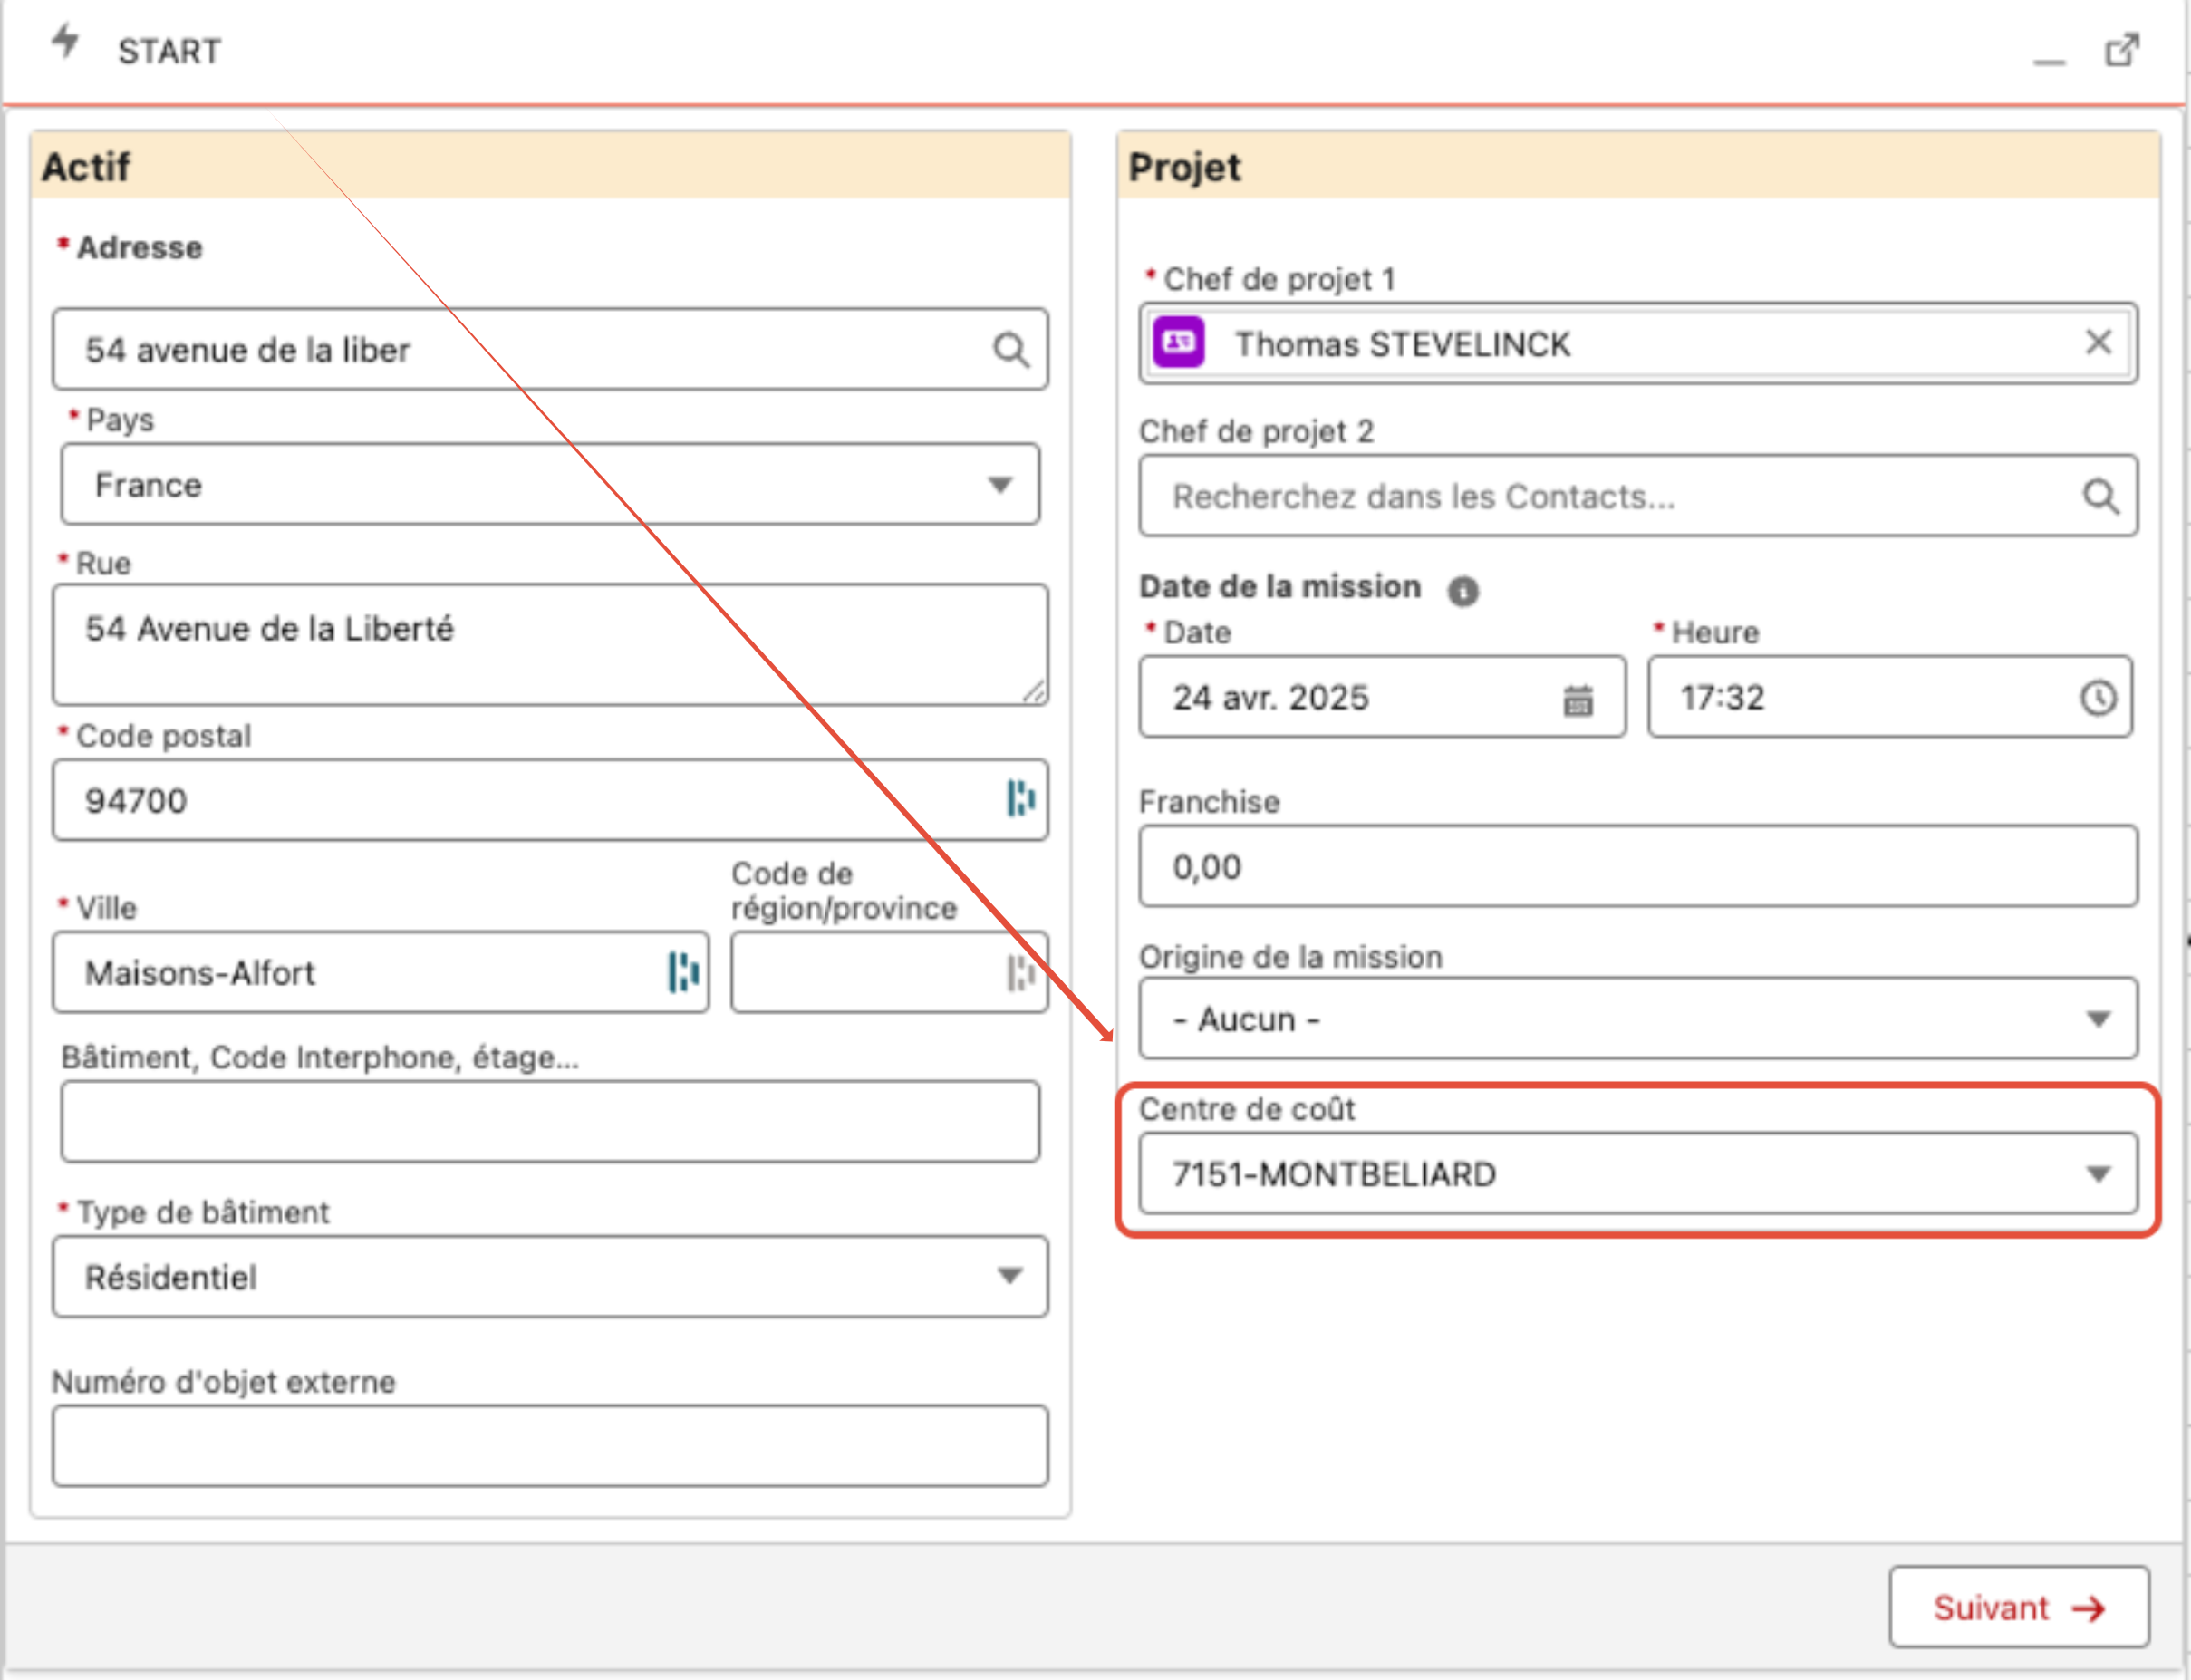The height and width of the screenshot is (1680, 2191).
Task: Click the Code postal field 94700
Action: point(550,800)
